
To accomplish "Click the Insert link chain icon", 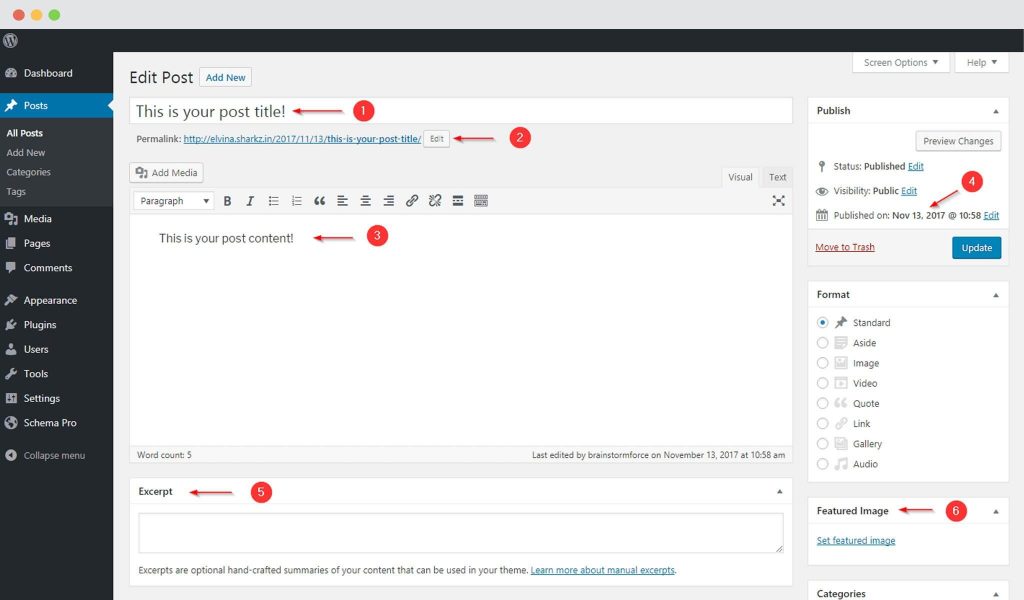I will [x=412, y=201].
